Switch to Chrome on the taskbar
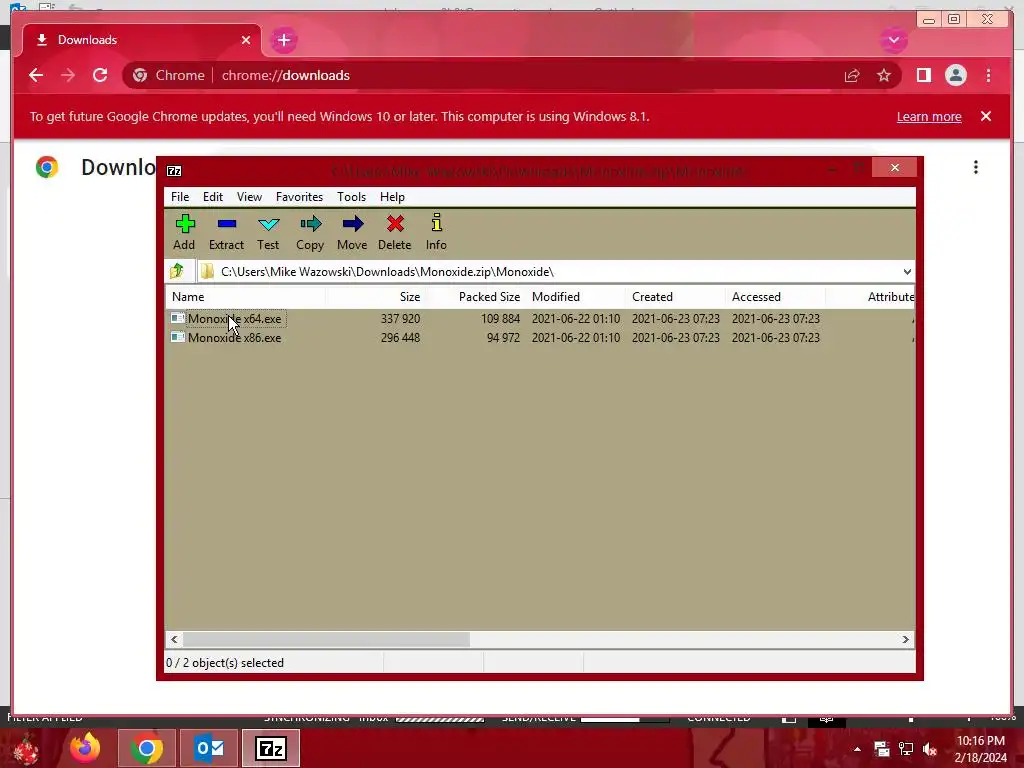1024x768 pixels. pyautogui.click(x=146, y=748)
